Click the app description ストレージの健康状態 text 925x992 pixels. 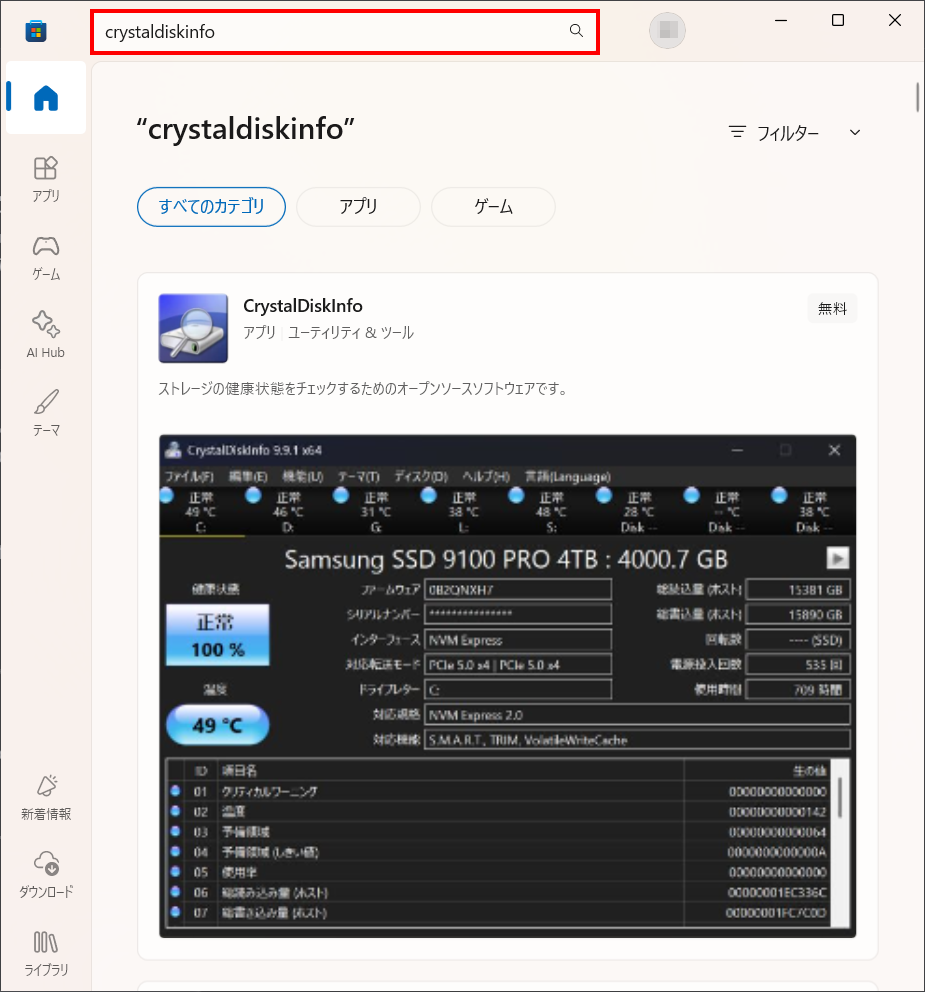click(x=362, y=388)
